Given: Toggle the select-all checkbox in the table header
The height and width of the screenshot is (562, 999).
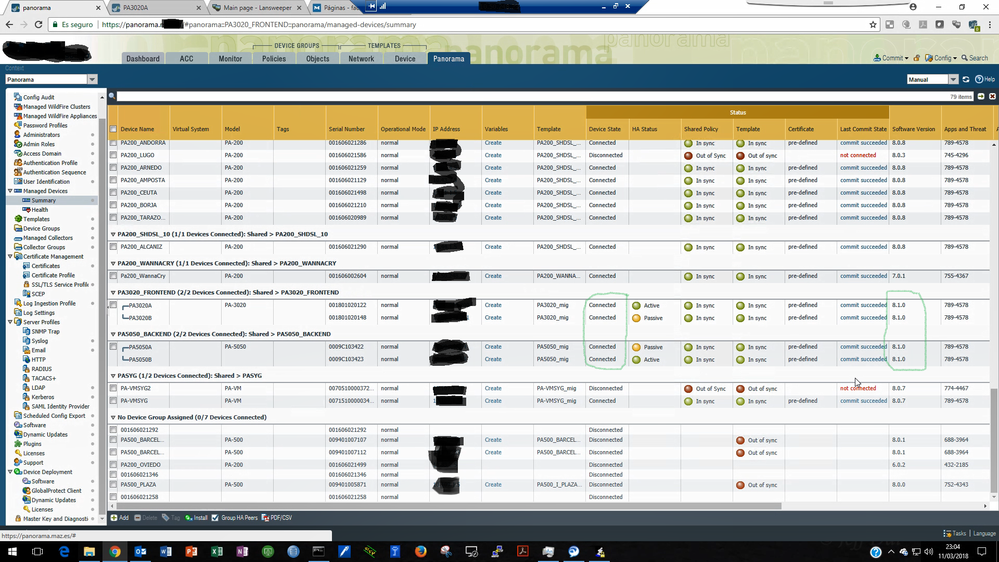Looking at the screenshot, I should pos(113,129).
